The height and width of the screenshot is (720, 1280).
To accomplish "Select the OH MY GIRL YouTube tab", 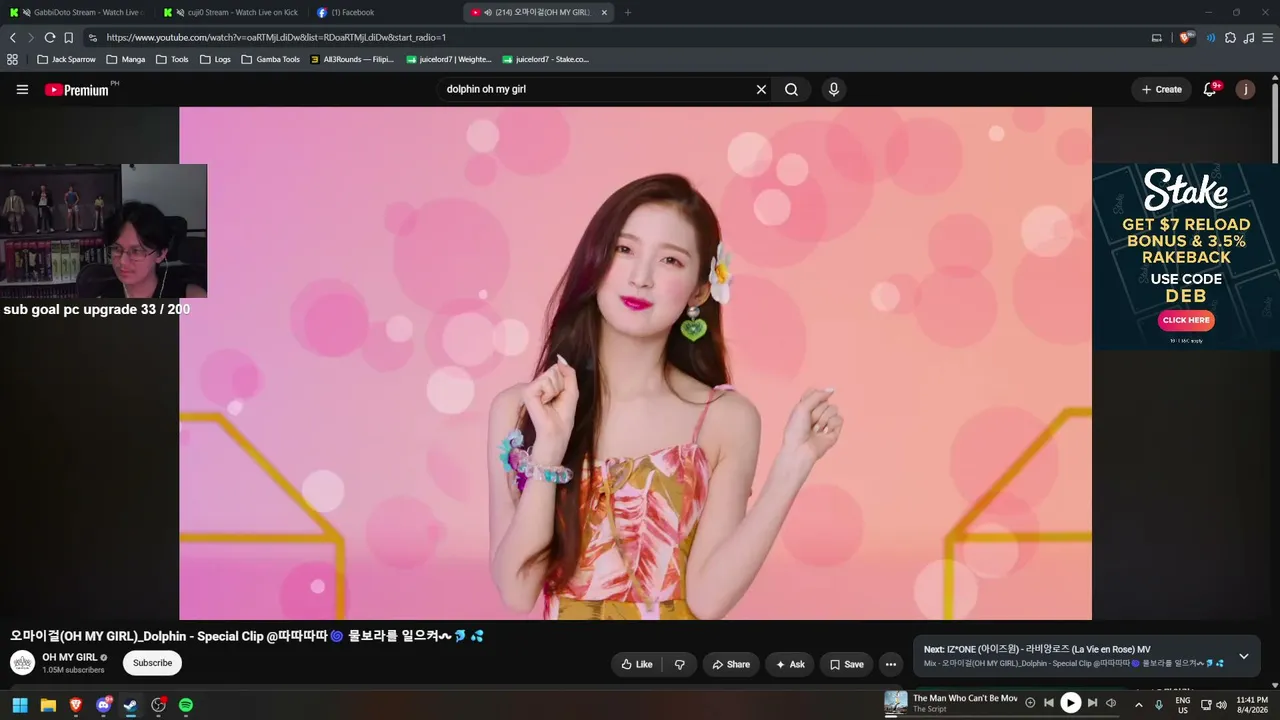I will (x=538, y=12).
